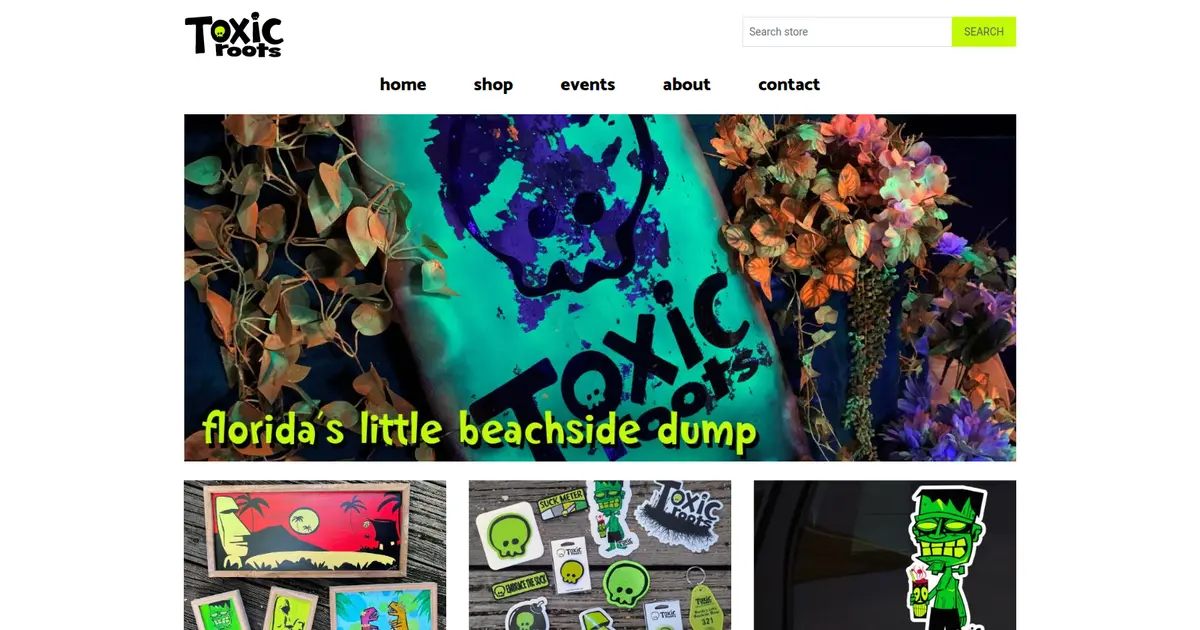Open the Frankenstein window decal thumbnail
Viewport: 1200px width, 630px height.
[x=885, y=555]
